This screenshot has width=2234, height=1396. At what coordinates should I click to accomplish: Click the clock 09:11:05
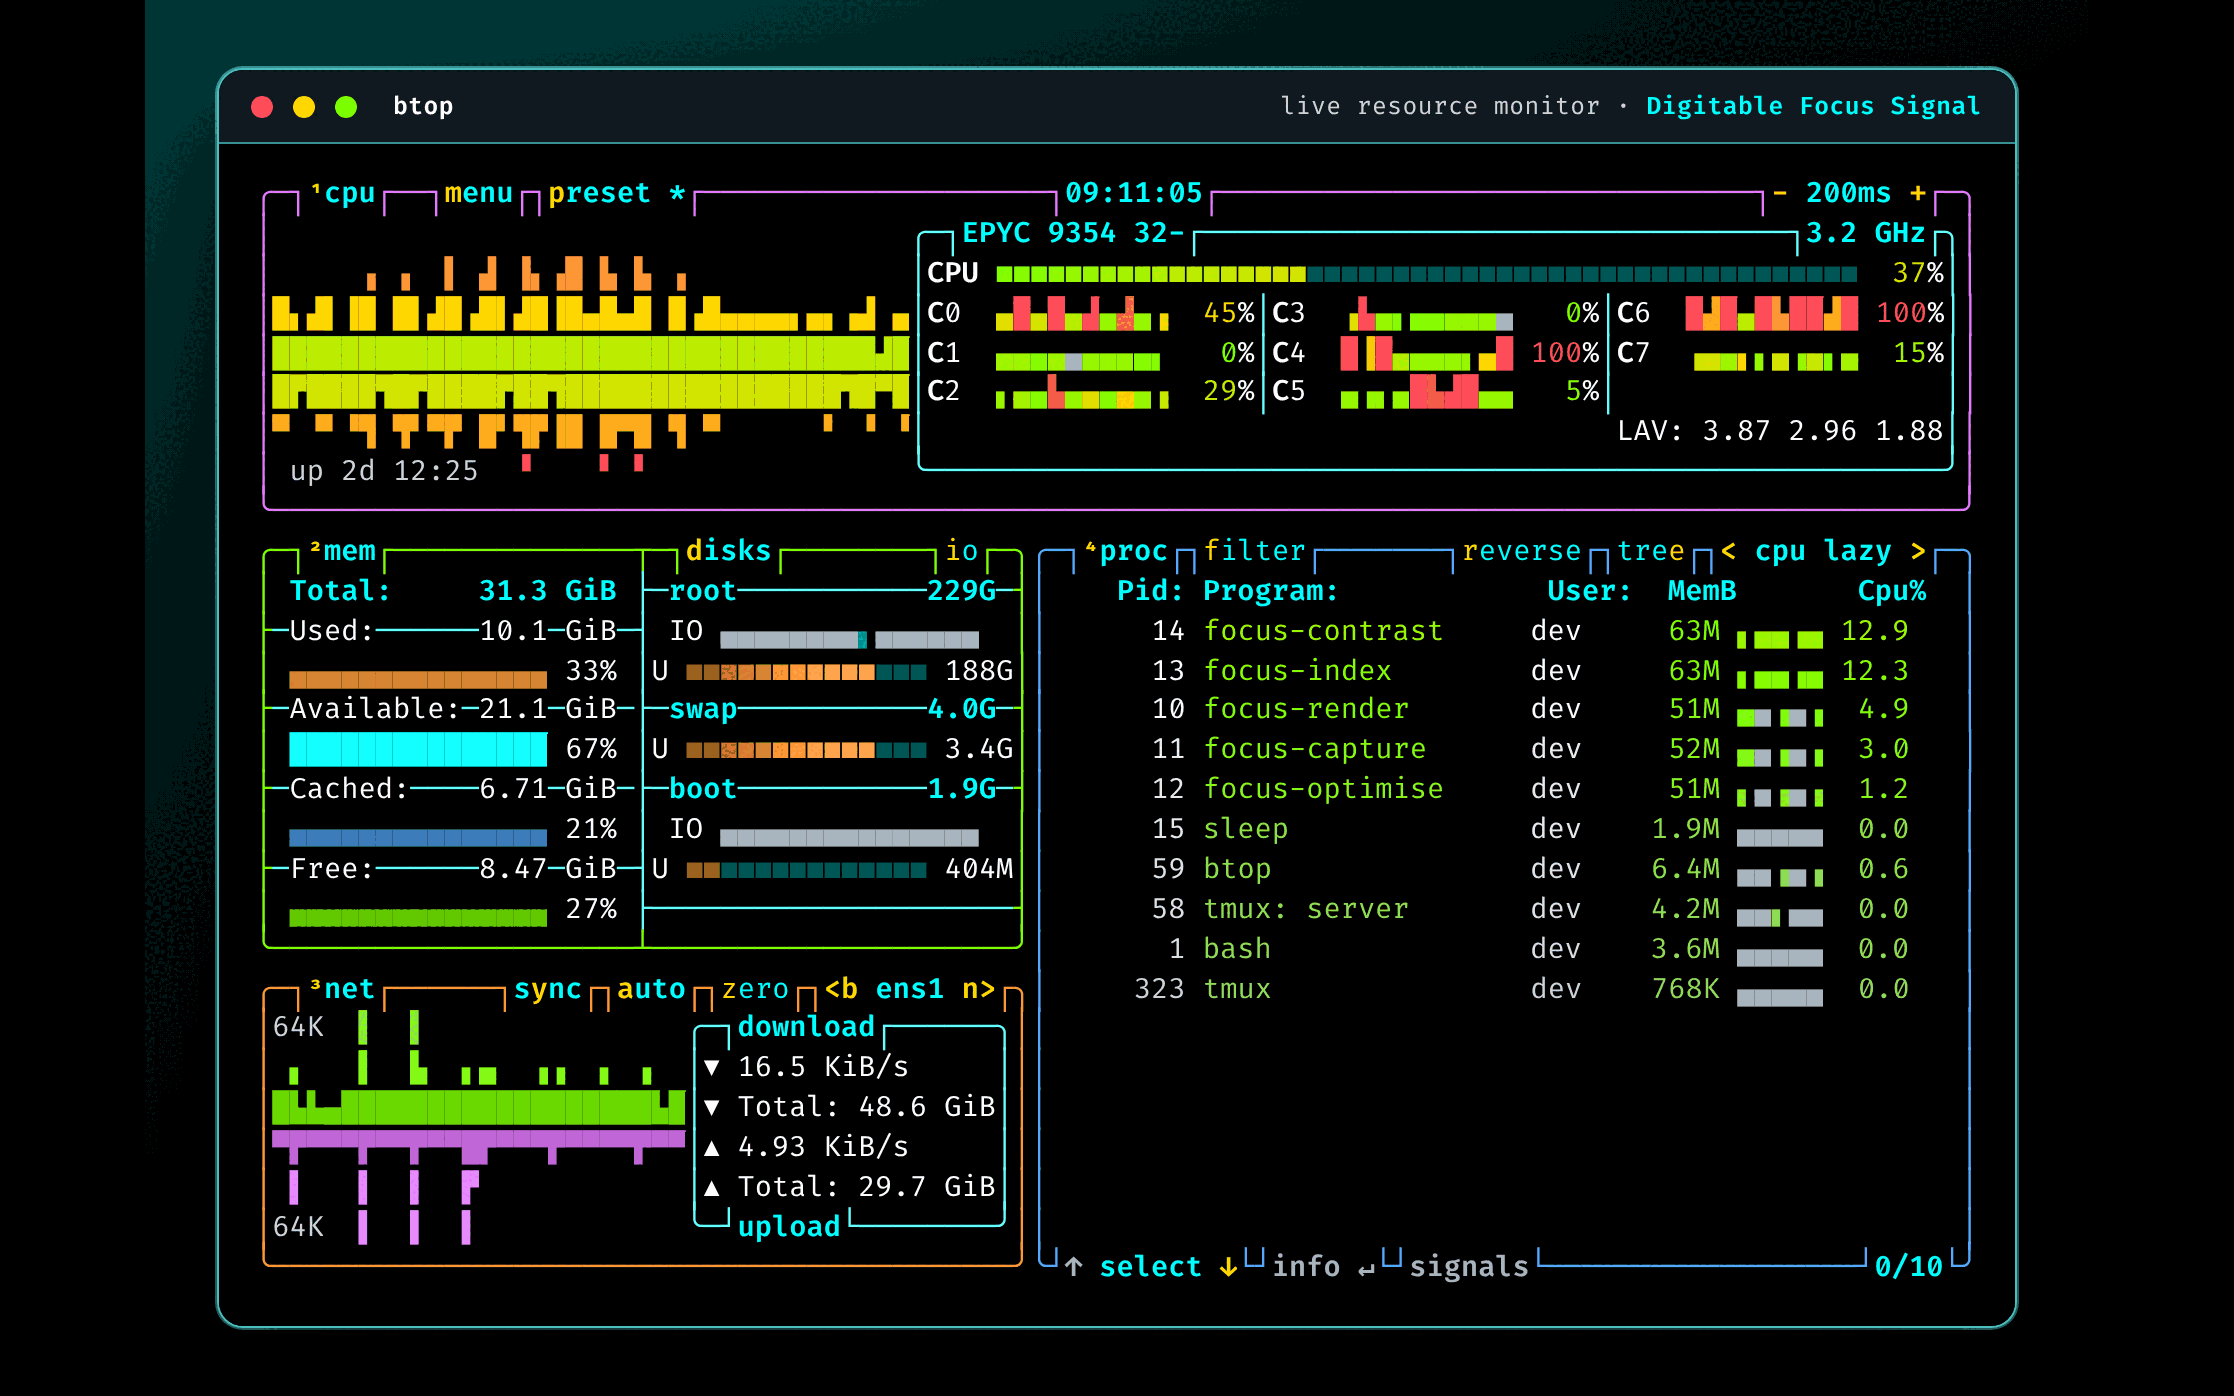point(1134,193)
